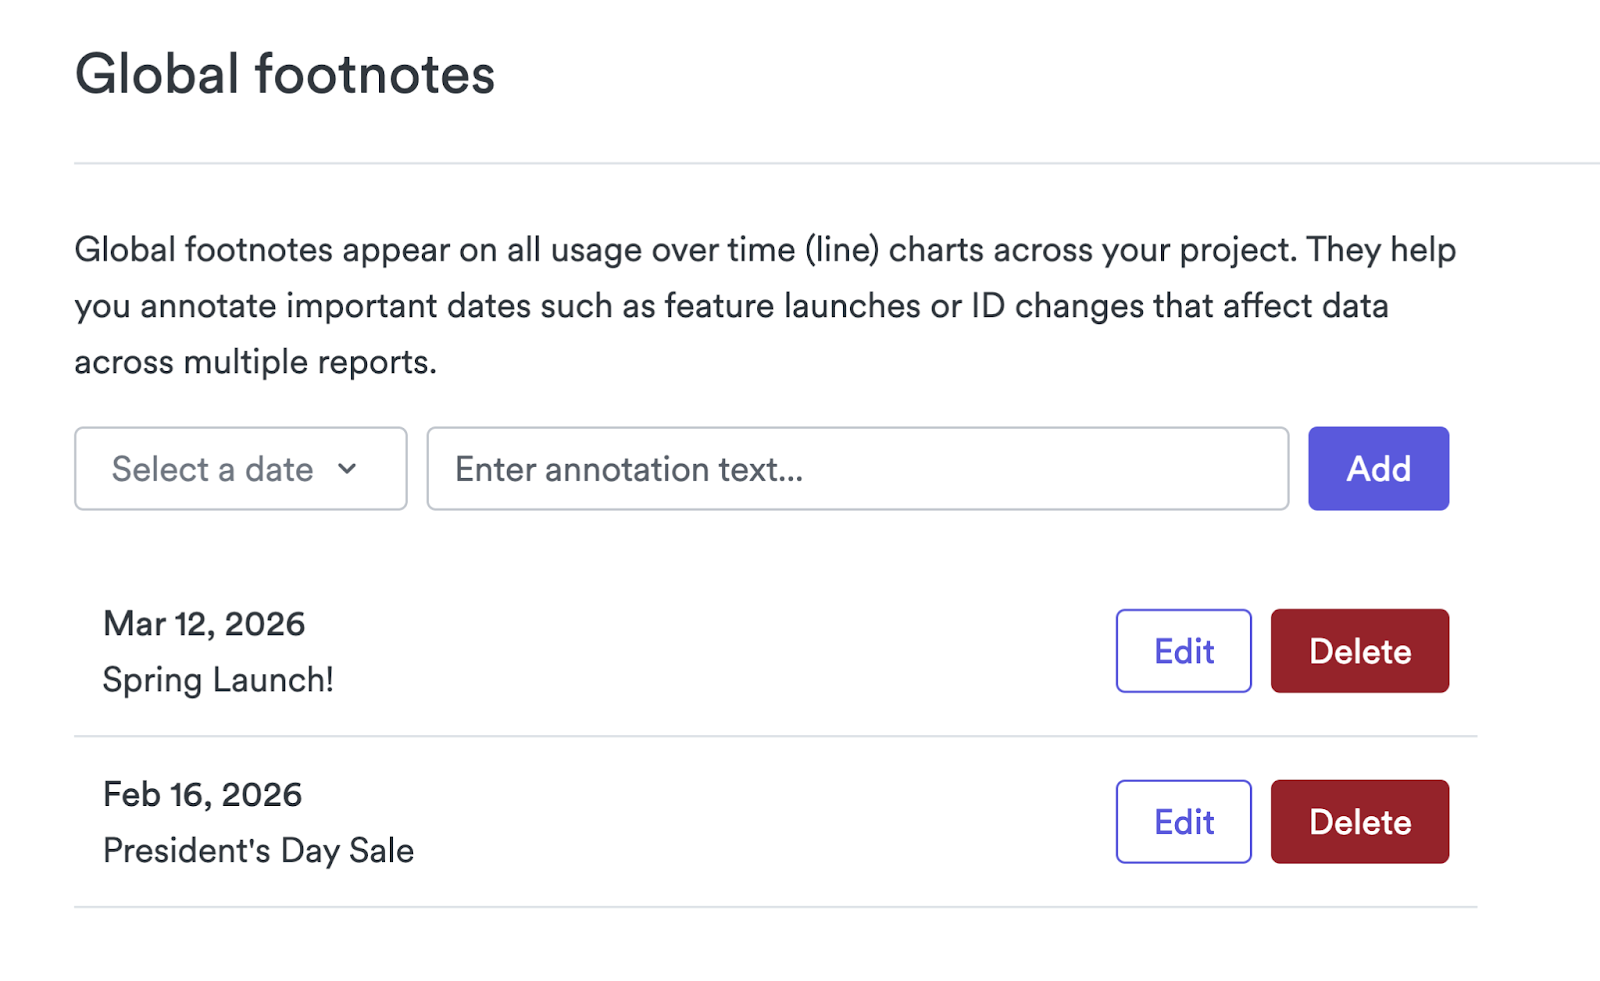Viewport: 1600px width, 981px height.
Task: Click the "Mar 12, 2026" date label
Action: pos(204,624)
